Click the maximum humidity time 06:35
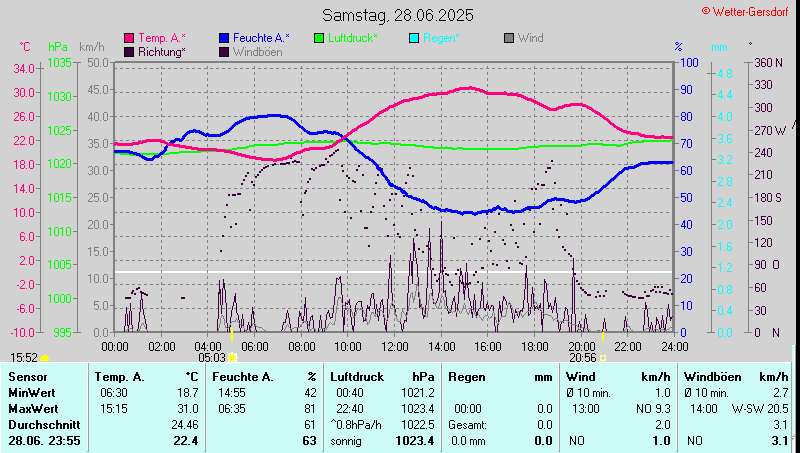The height and width of the screenshot is (453, 800). coord(232,409)
